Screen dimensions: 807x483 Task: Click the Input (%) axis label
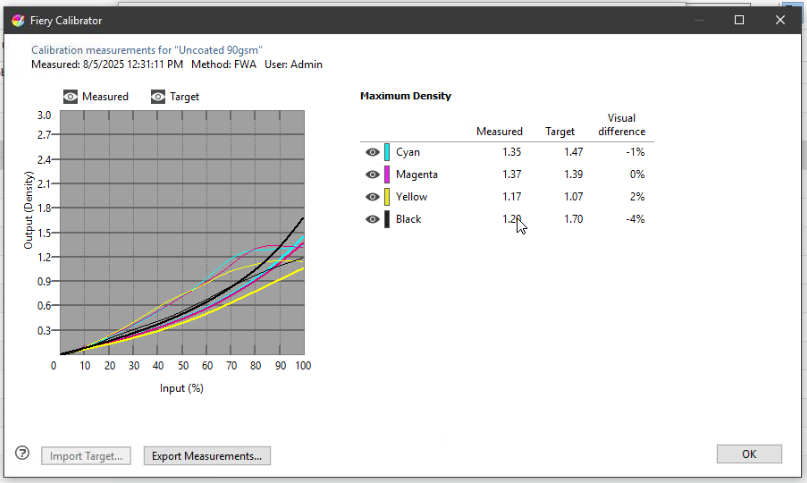point(182,388)
